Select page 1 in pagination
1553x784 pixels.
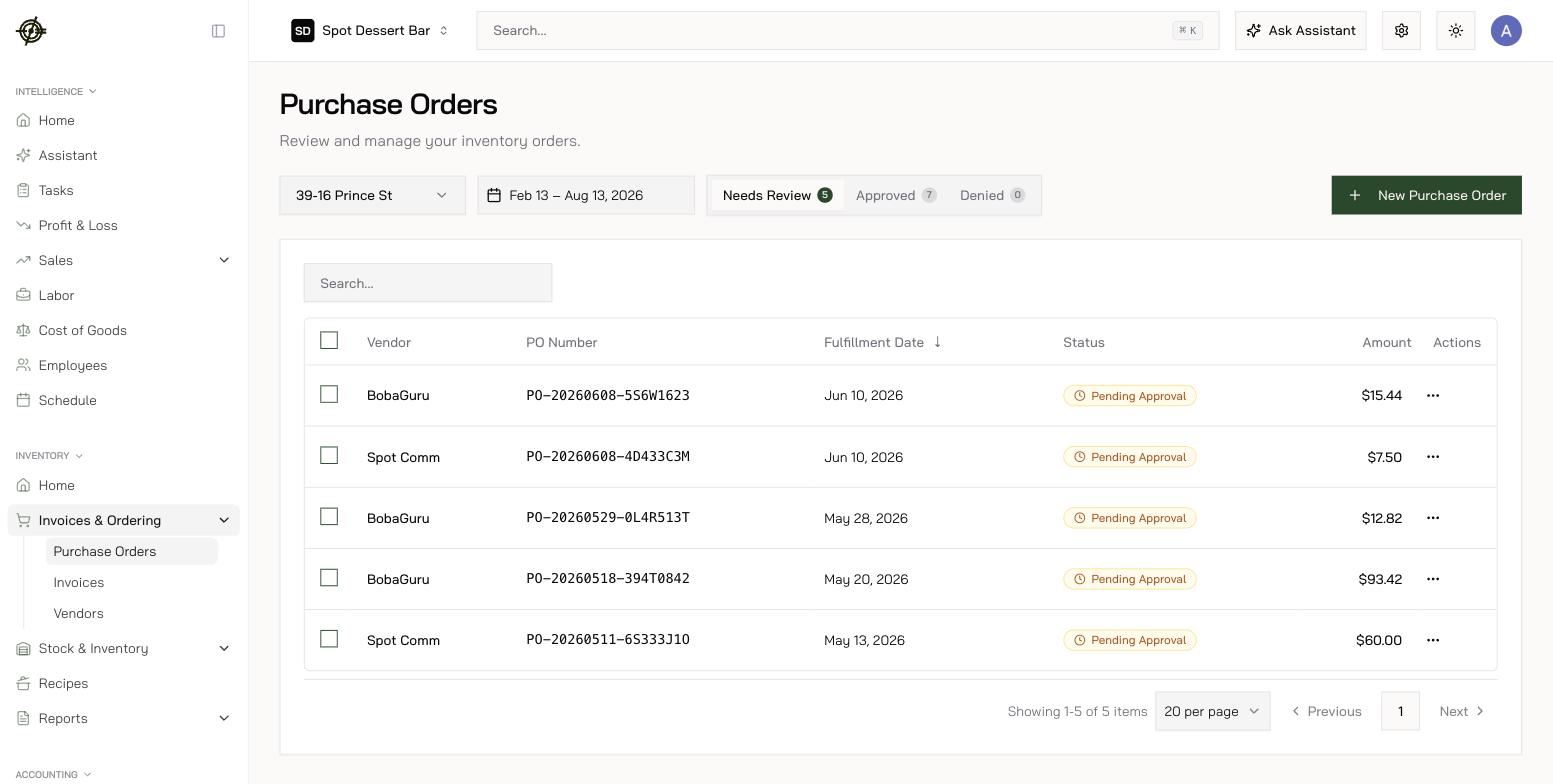coord(1400,711)
